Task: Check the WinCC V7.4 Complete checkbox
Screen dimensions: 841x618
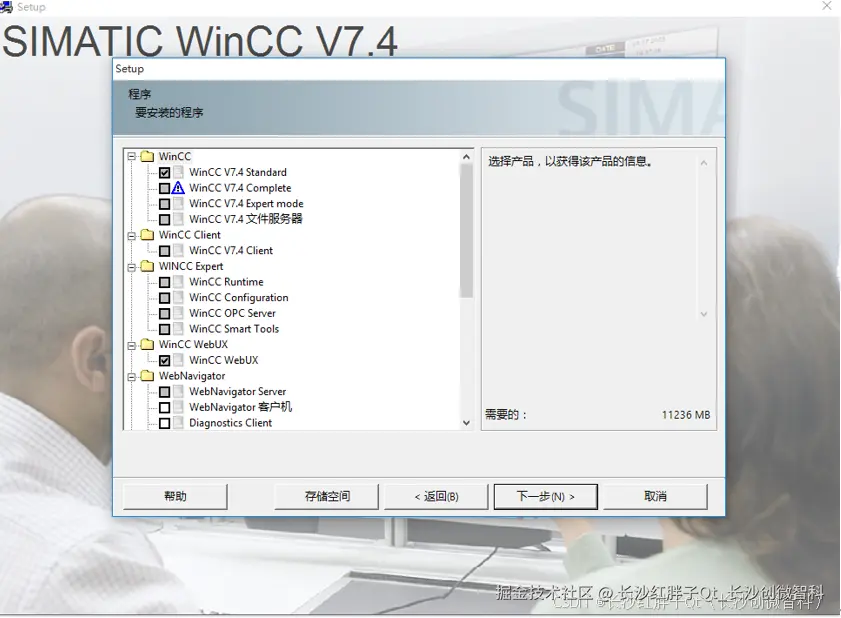Action: point(165,188)
